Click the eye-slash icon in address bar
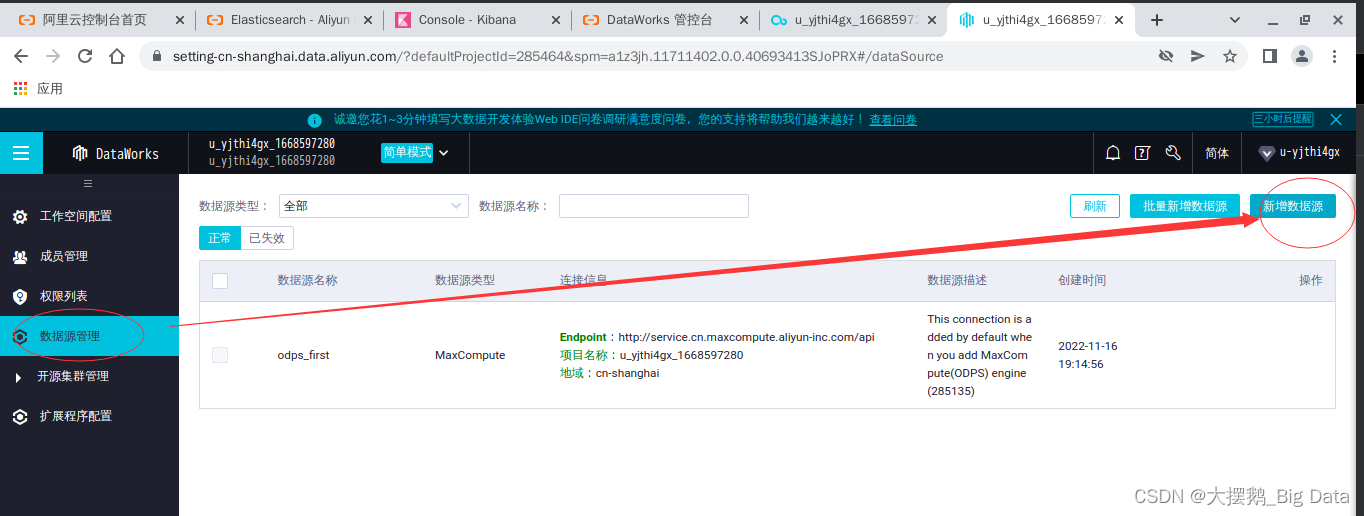Viewport: 1364px width, 516px height. (x=1165, y=56)
